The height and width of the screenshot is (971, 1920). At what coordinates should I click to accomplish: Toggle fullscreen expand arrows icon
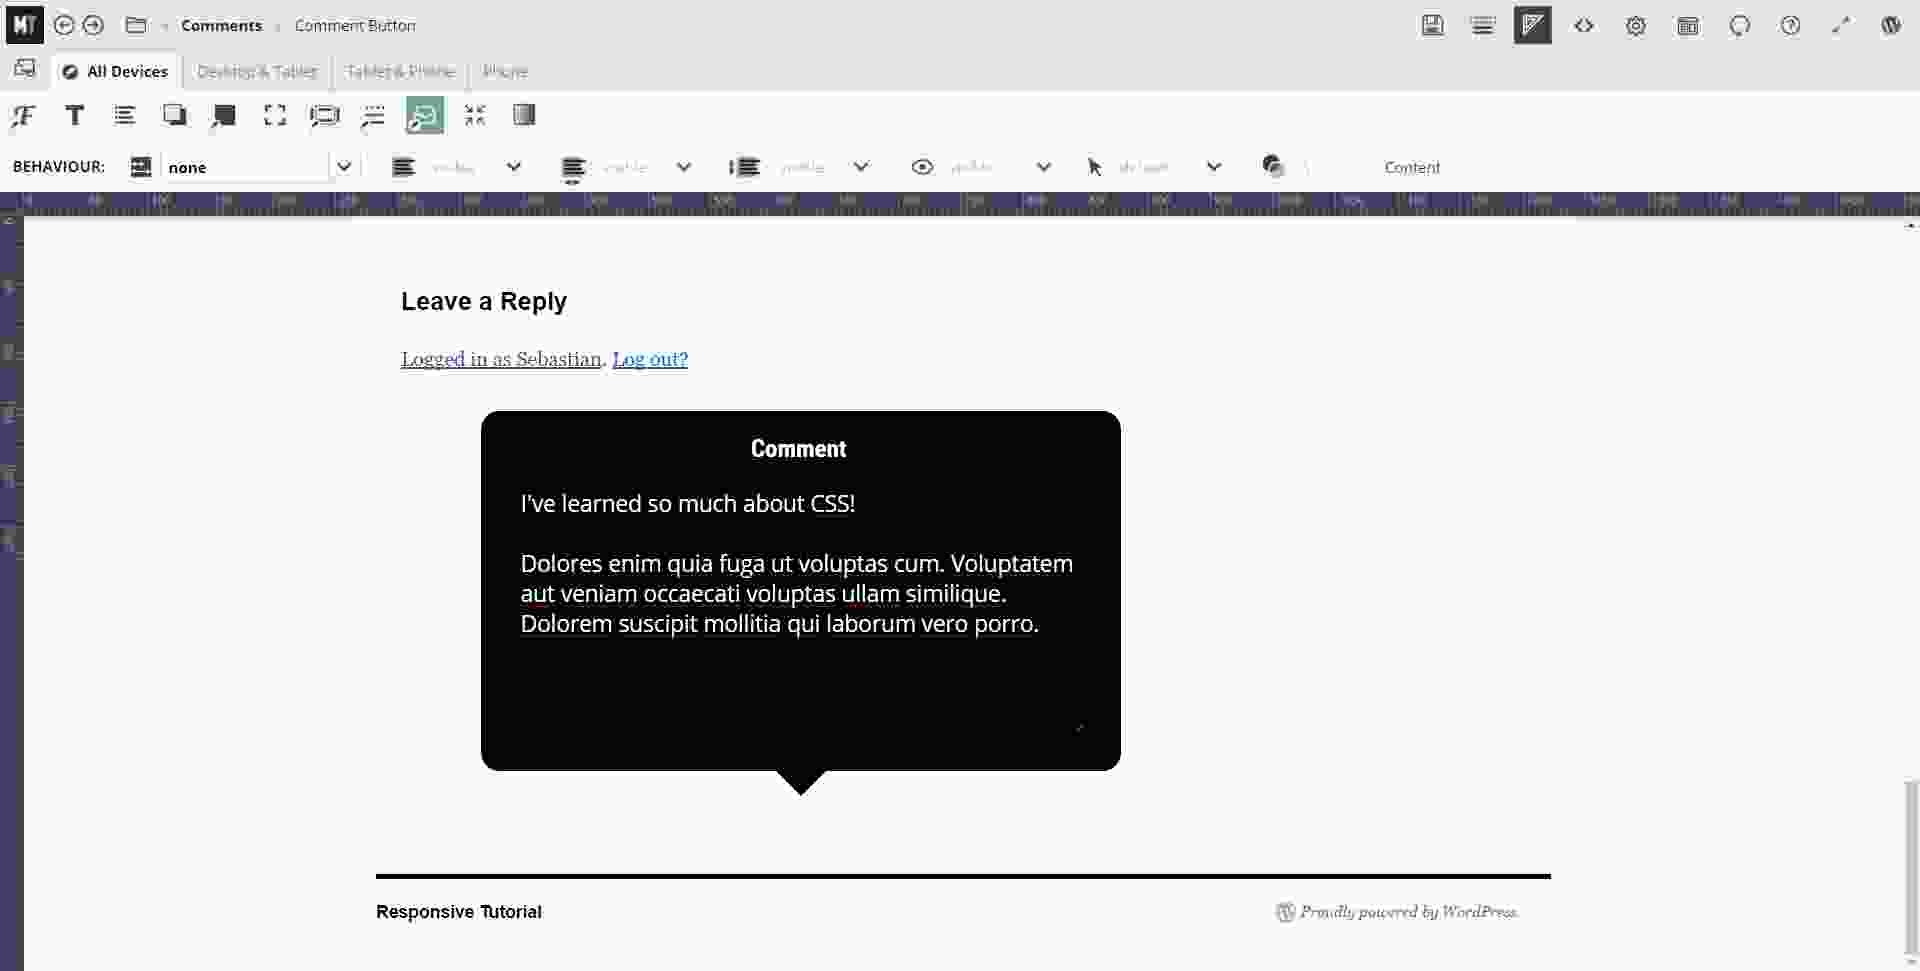pos(1841,26)
